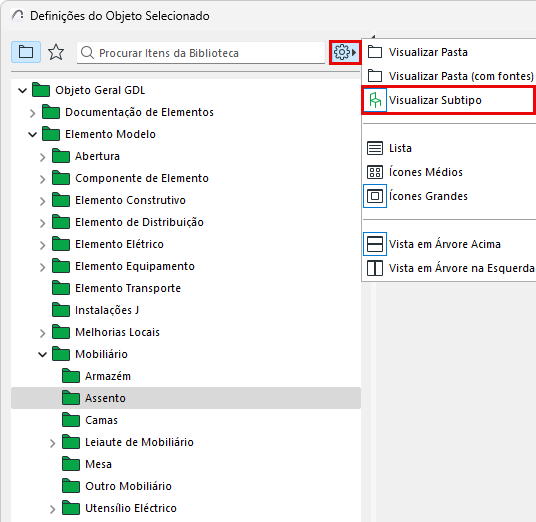536x522 pixels.
Task: Collapse the Elemento Modelo node
Action: tap(32, 135)
